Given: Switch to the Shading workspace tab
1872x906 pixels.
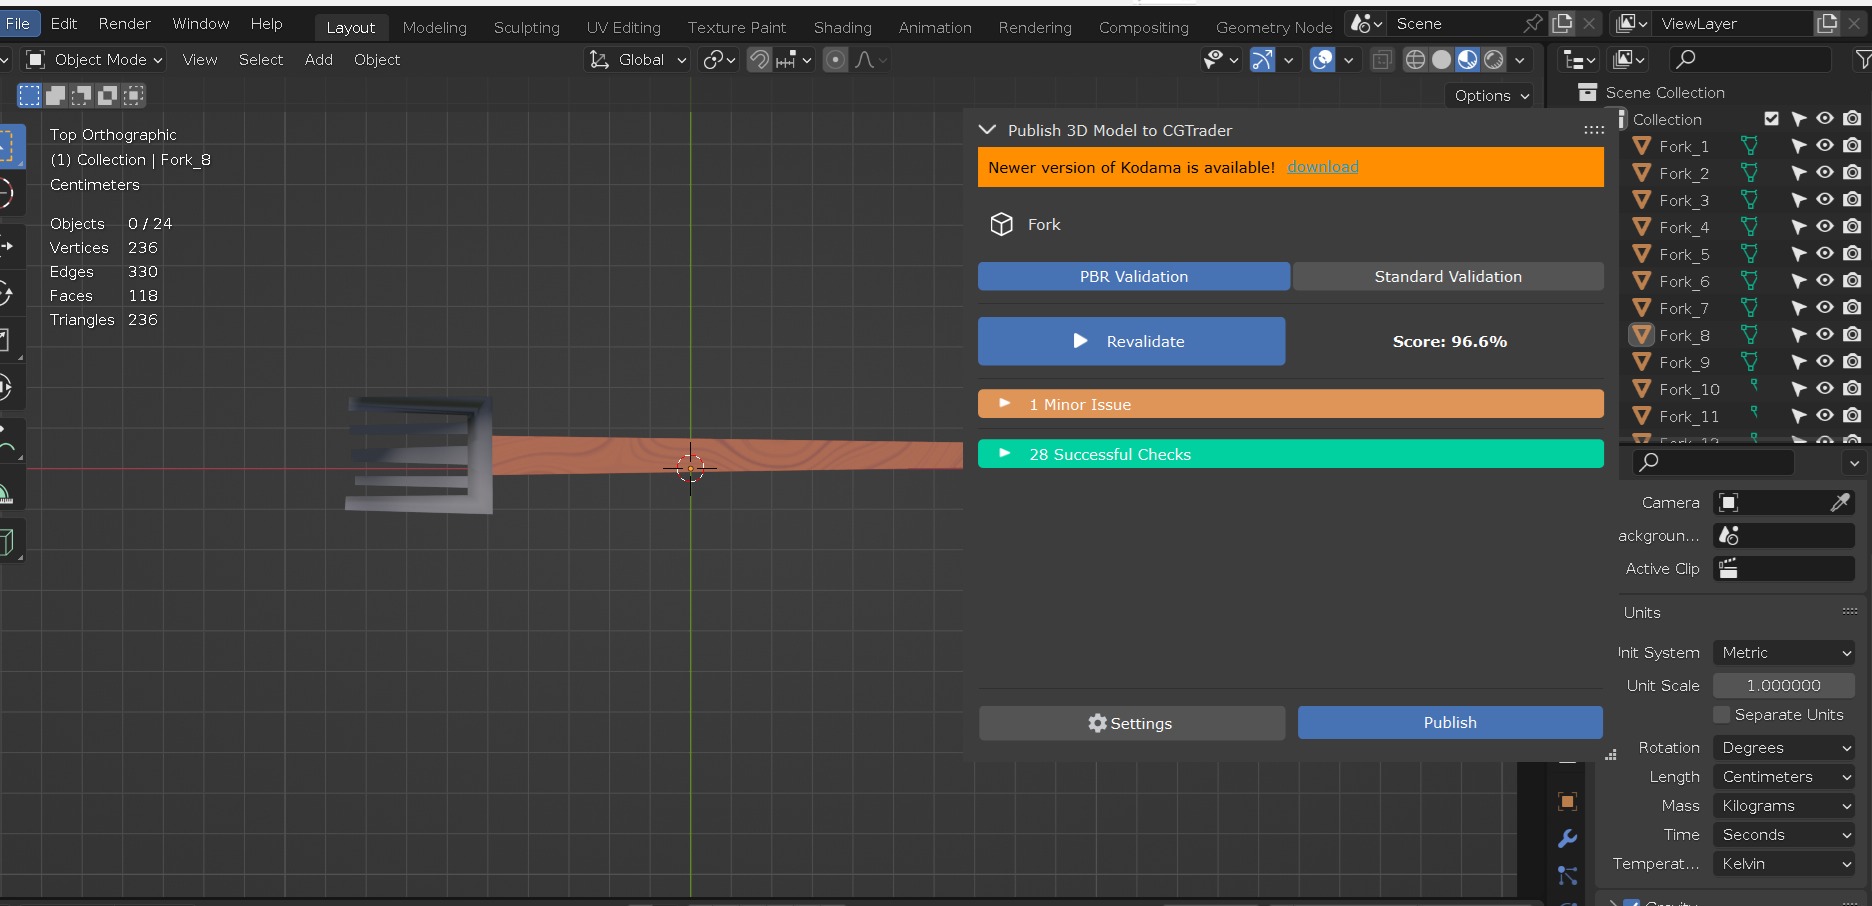Looking at the screenshot, I should coord(843,28).
